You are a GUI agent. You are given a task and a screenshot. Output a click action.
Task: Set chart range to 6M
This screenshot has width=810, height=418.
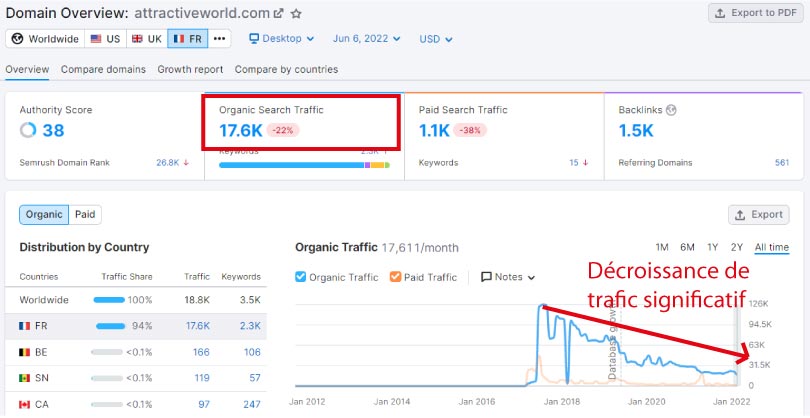(x=687, y=247)
